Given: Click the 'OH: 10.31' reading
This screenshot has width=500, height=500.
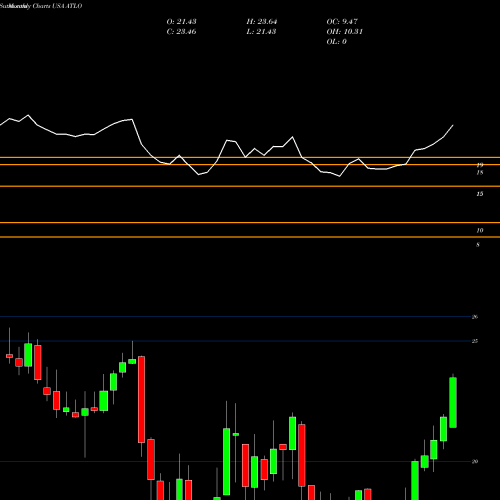Looking at the screenshot, I should tap(345, 32).
